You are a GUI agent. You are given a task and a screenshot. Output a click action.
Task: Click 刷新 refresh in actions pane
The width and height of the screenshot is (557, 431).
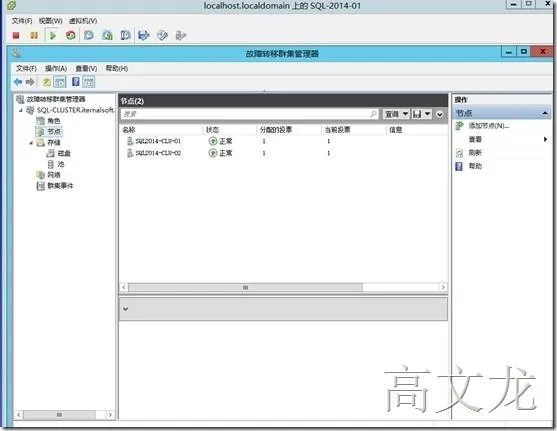tap(475, 152)
